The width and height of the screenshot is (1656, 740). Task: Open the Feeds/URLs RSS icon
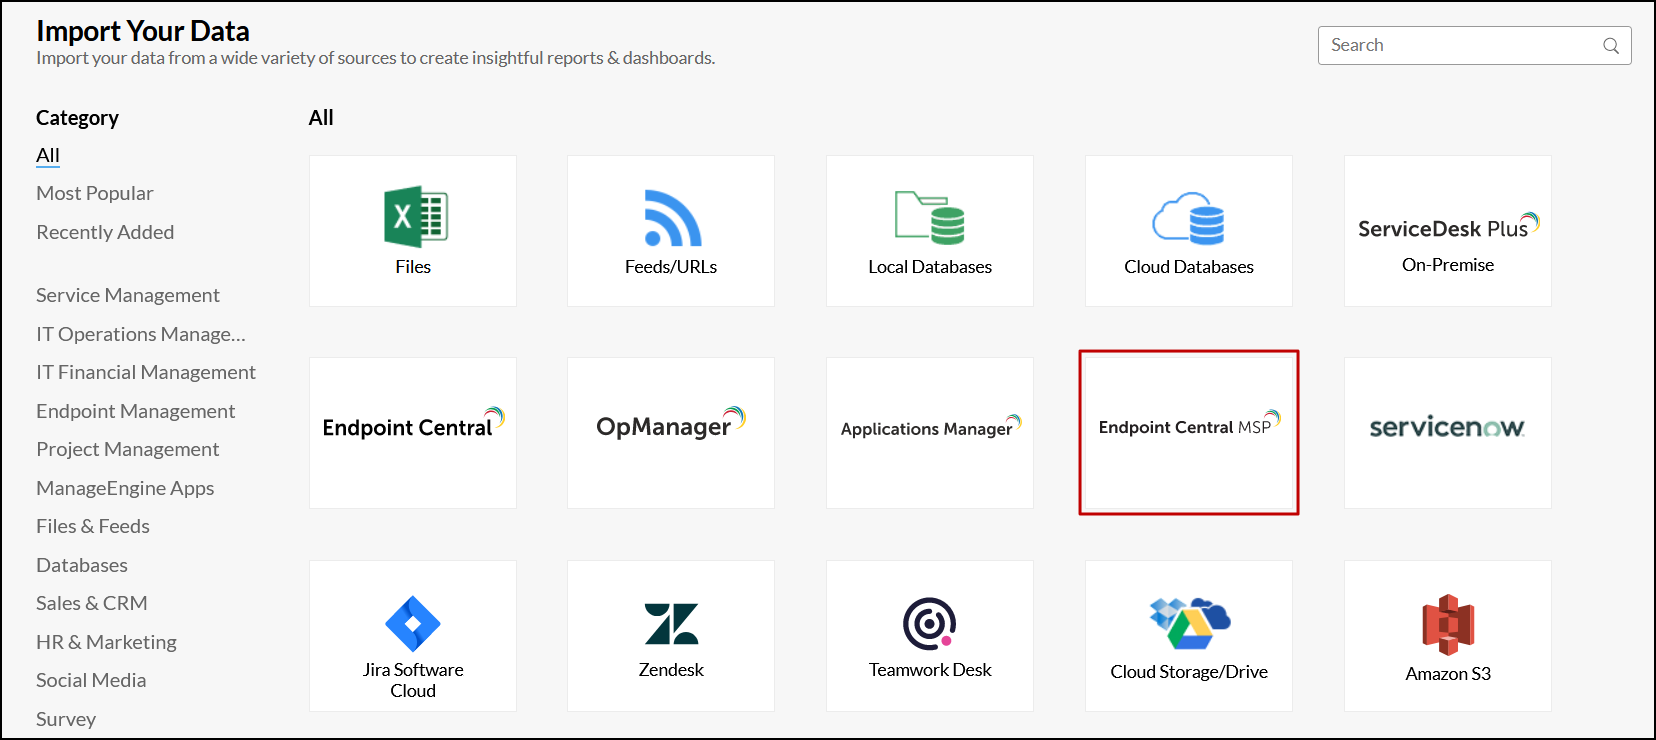673,218
